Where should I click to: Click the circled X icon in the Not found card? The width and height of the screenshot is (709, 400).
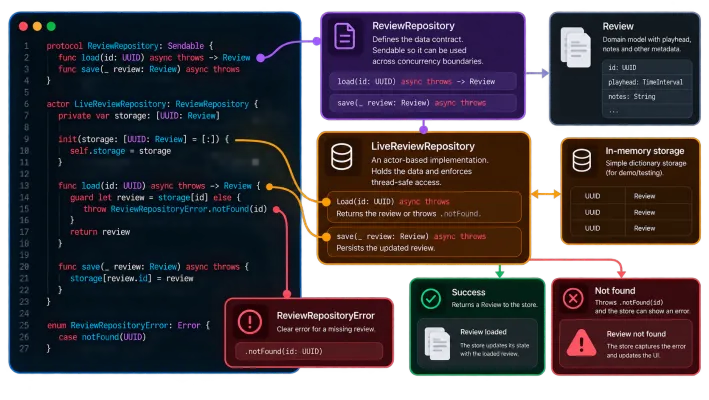pyautogui.click(x=573, y=298)
